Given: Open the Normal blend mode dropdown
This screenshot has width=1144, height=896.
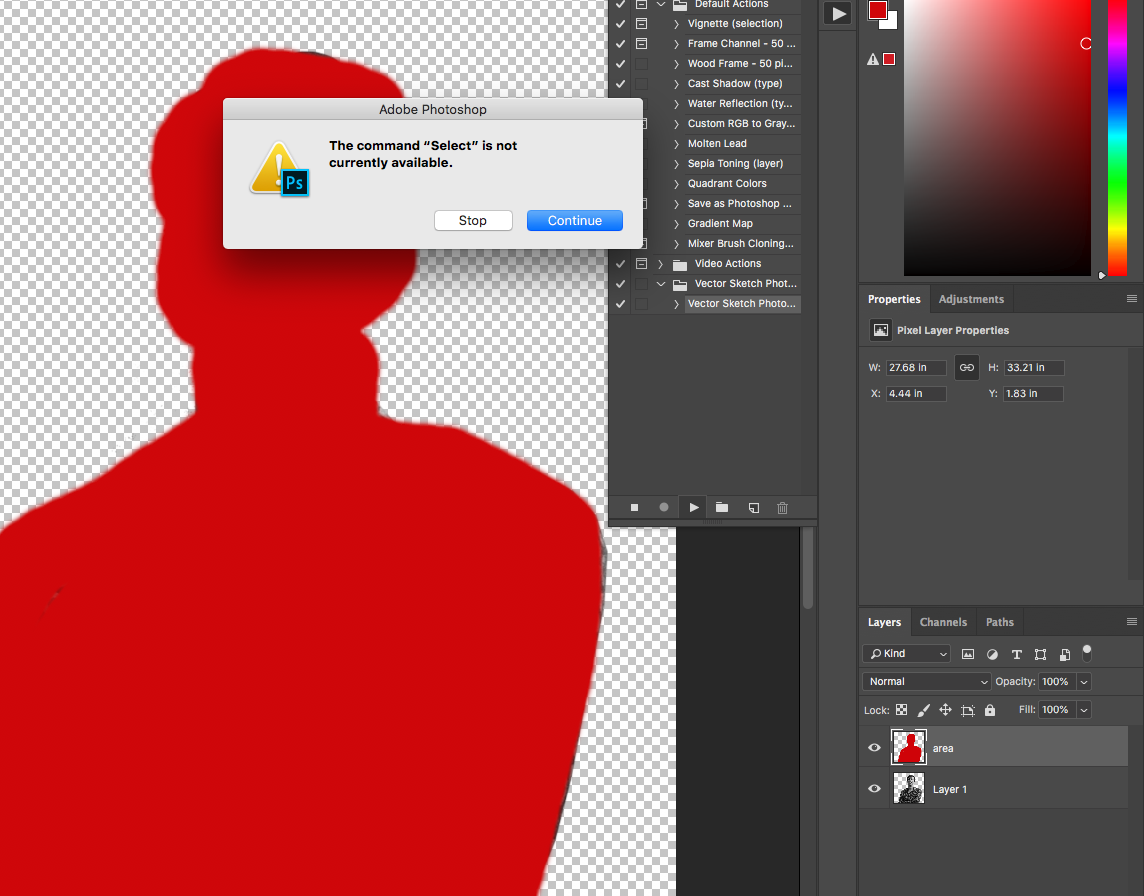Looking at the screenshot, I should point(927,681).
